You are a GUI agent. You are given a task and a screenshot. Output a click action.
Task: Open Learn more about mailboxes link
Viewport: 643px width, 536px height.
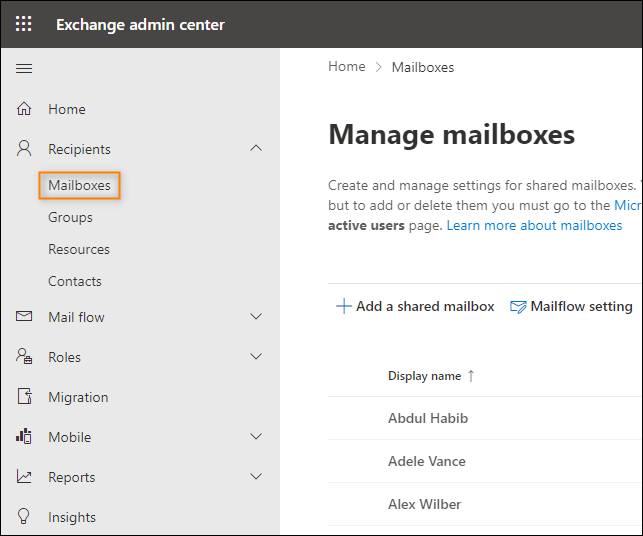pos(534,226)
